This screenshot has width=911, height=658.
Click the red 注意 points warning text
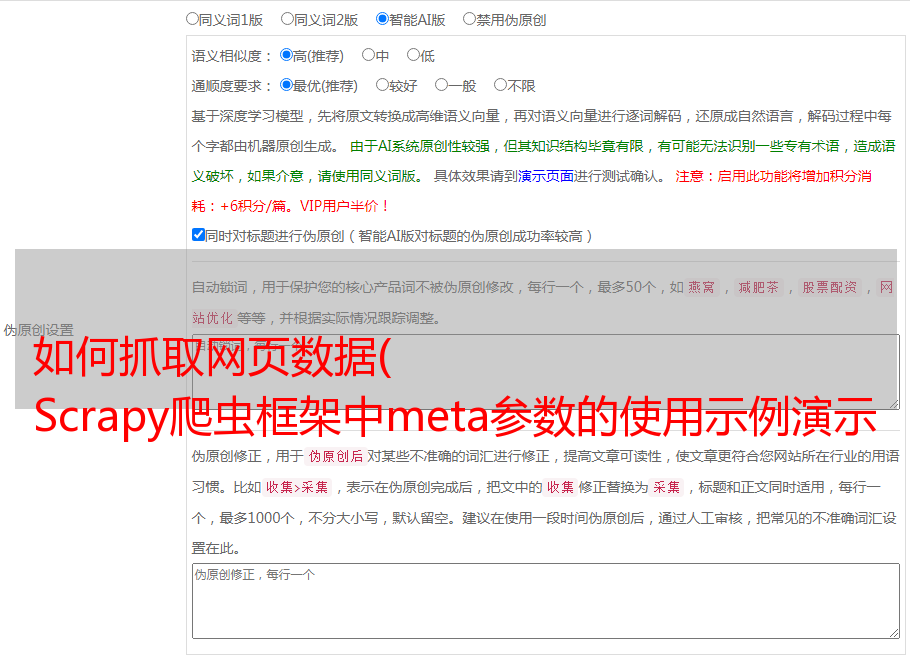(531, 191)
